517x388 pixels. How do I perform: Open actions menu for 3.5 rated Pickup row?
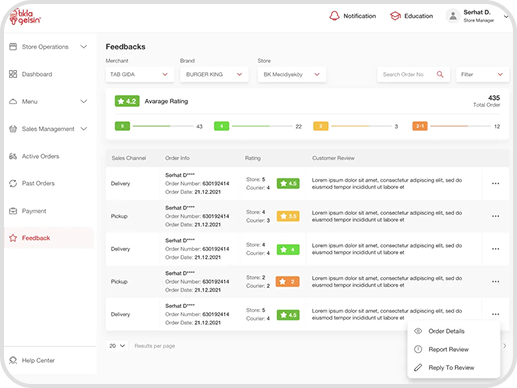pyautogui.click(x=495, y=216)
